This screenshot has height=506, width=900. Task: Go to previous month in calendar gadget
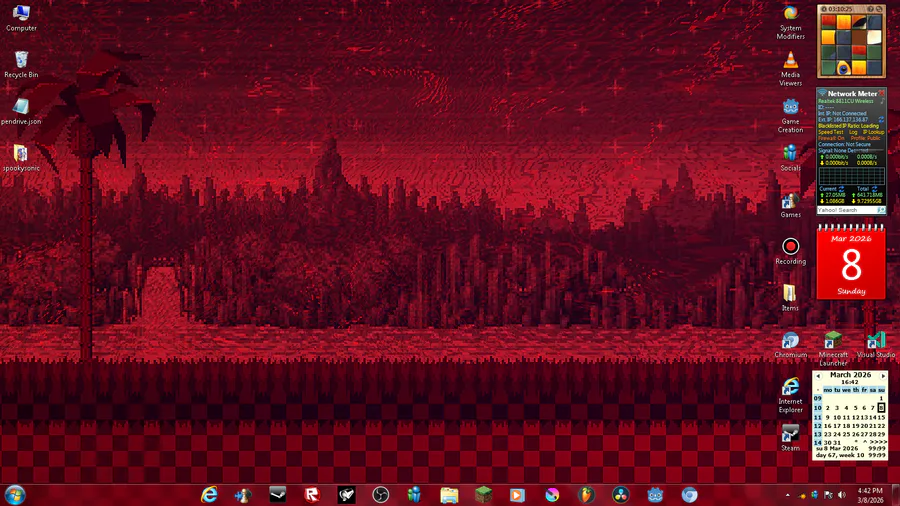tap(818, 376)
